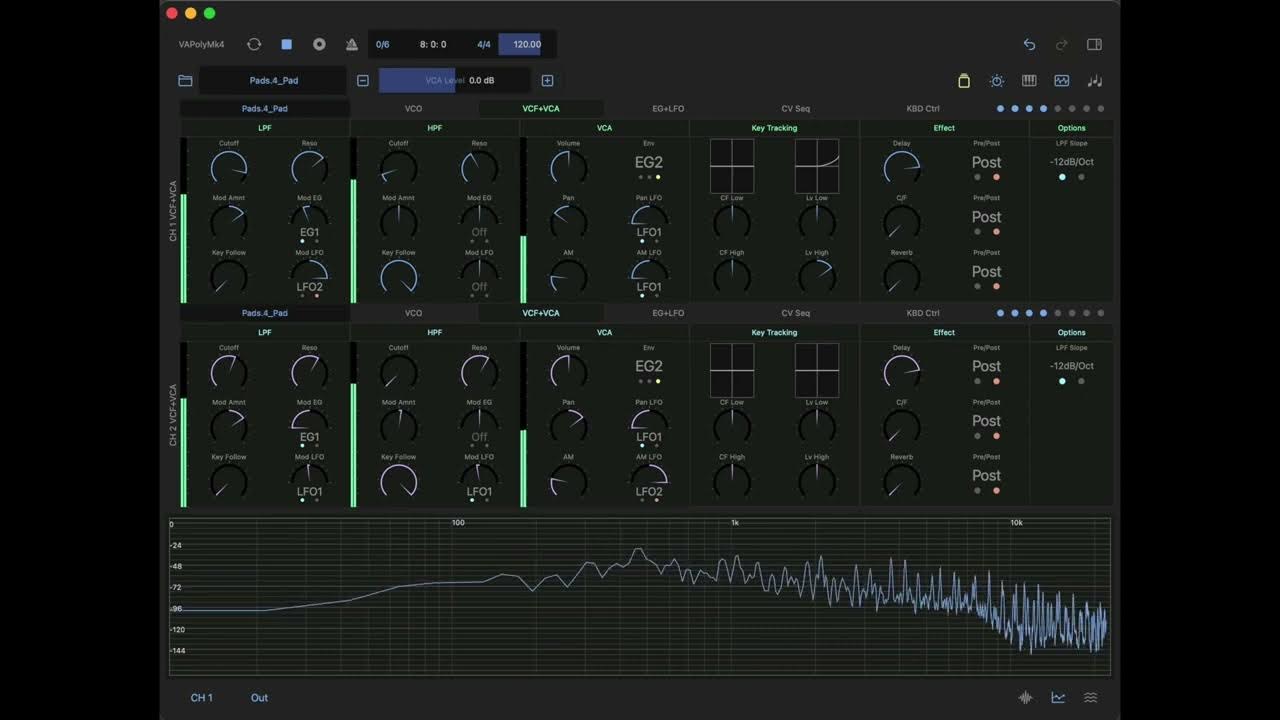Click CH 2 Key Tracking CF curve graph

coord(732,371)
